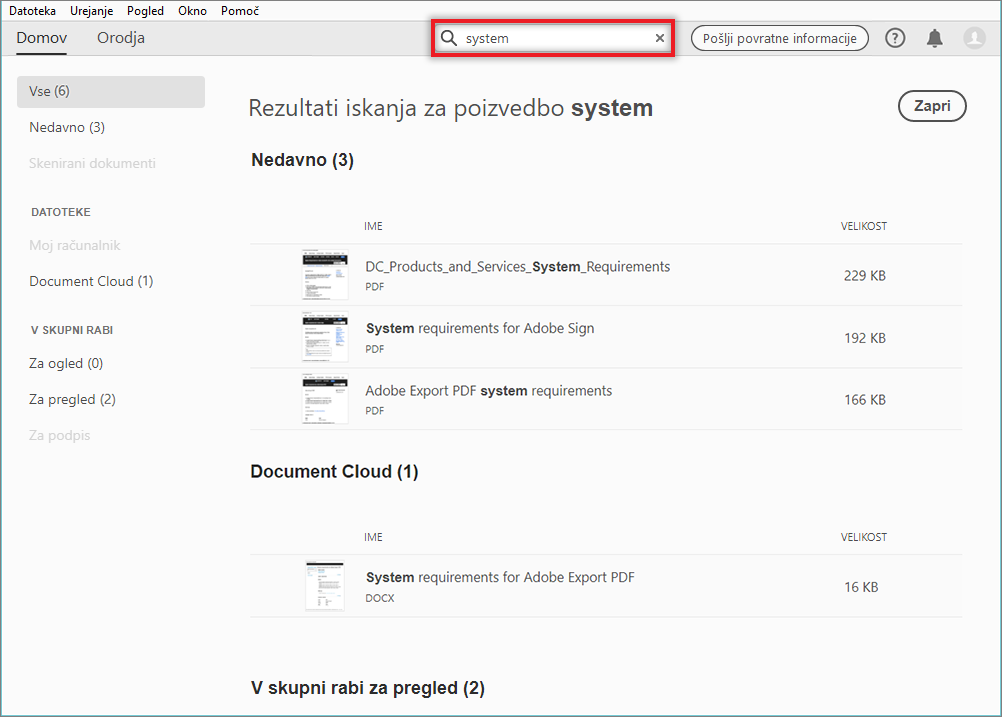Click the search field containing "system"
The height and width of the screenshot is (717, 1002).
point(553,38)
